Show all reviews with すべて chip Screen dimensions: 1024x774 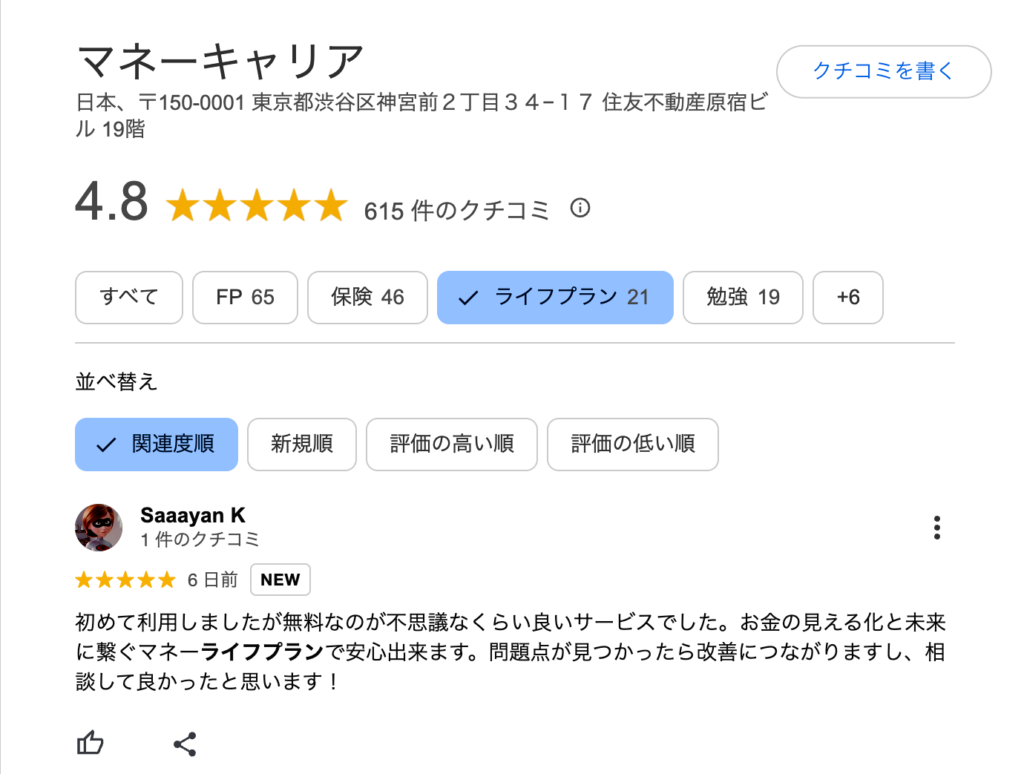pyautogui.click(x=129, y=297)
